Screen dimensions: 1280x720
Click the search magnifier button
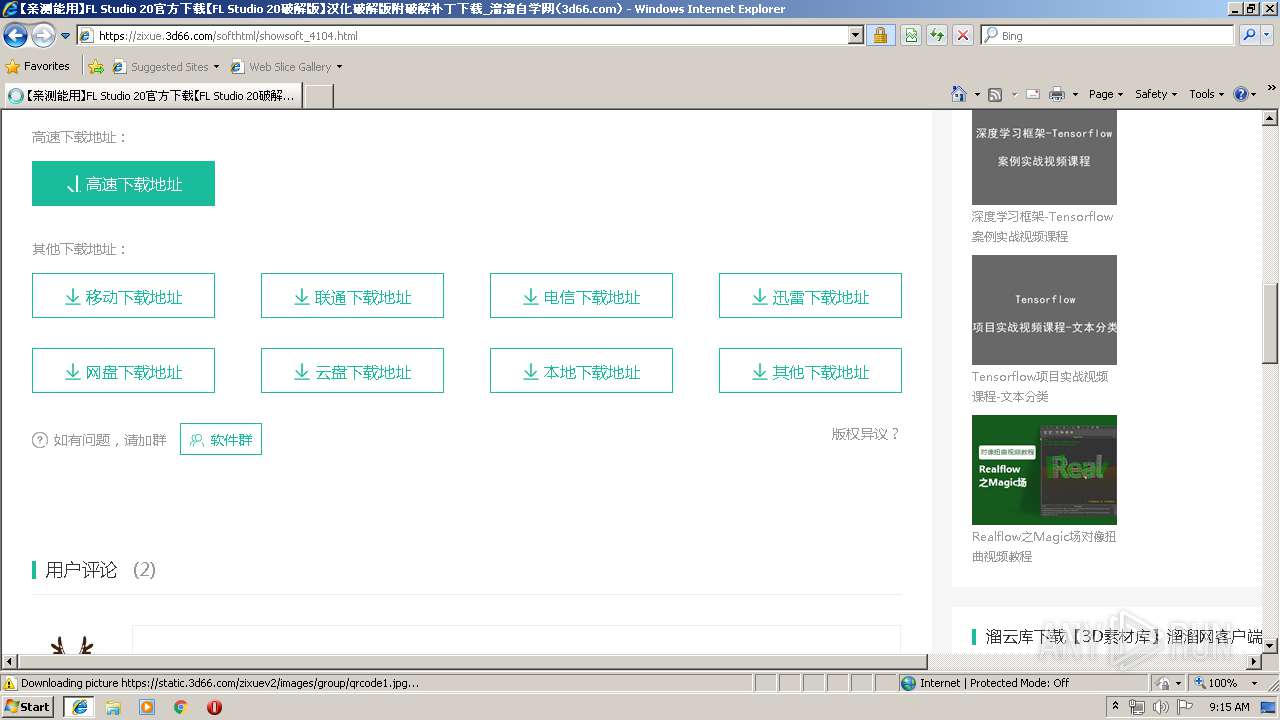point(1249,35)
